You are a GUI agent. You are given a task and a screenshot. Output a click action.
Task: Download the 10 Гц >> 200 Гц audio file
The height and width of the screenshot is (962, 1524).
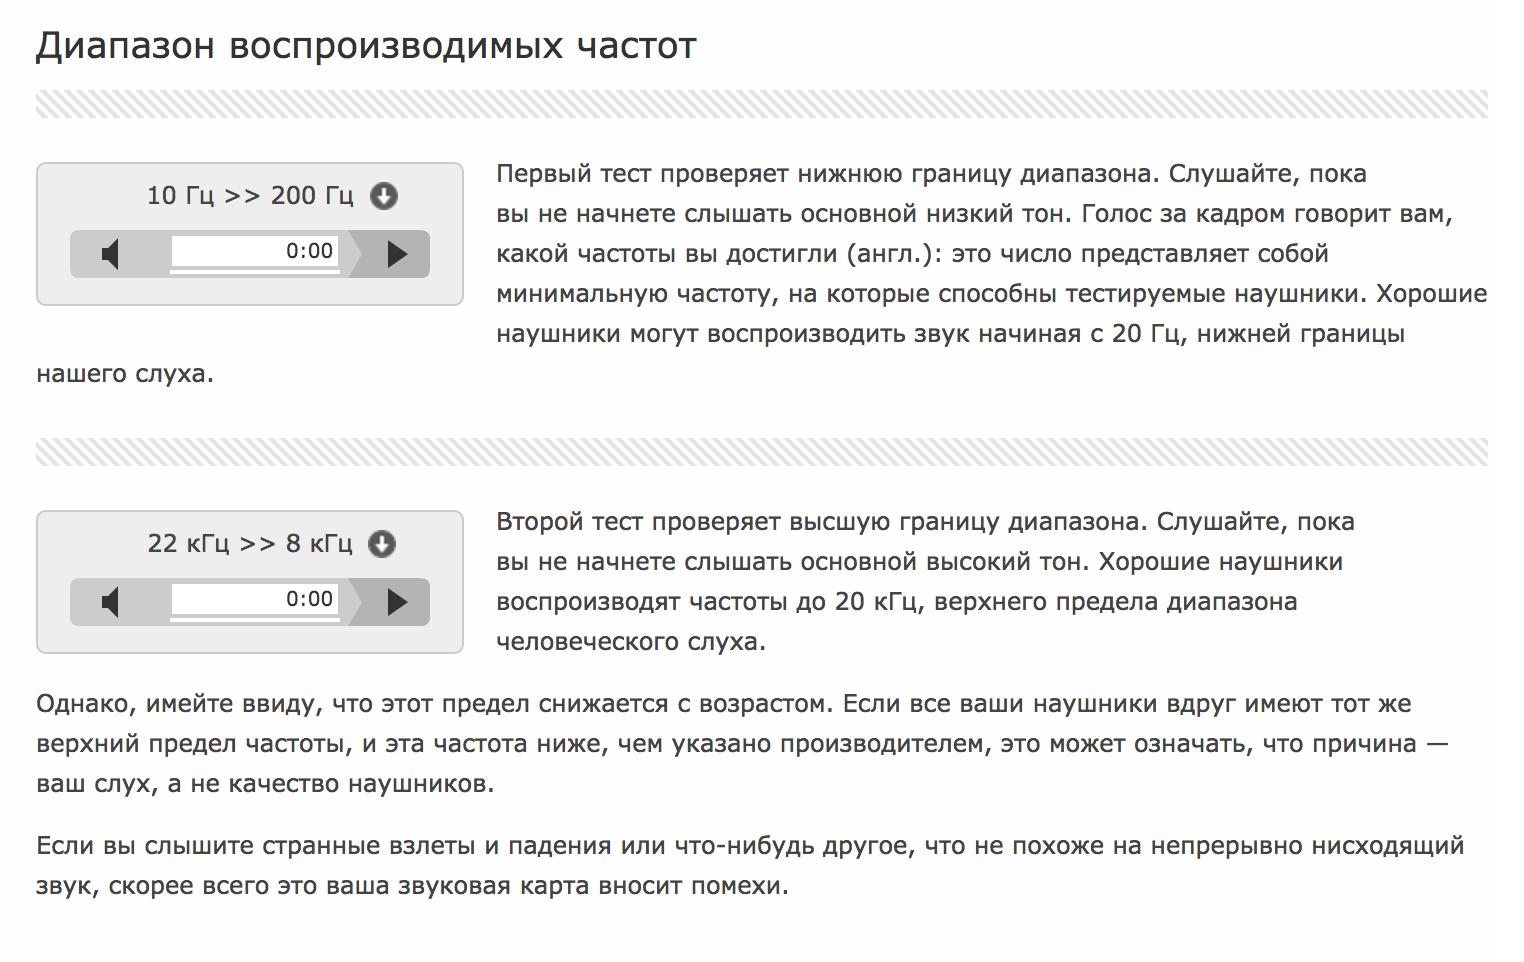coord(384,196)
